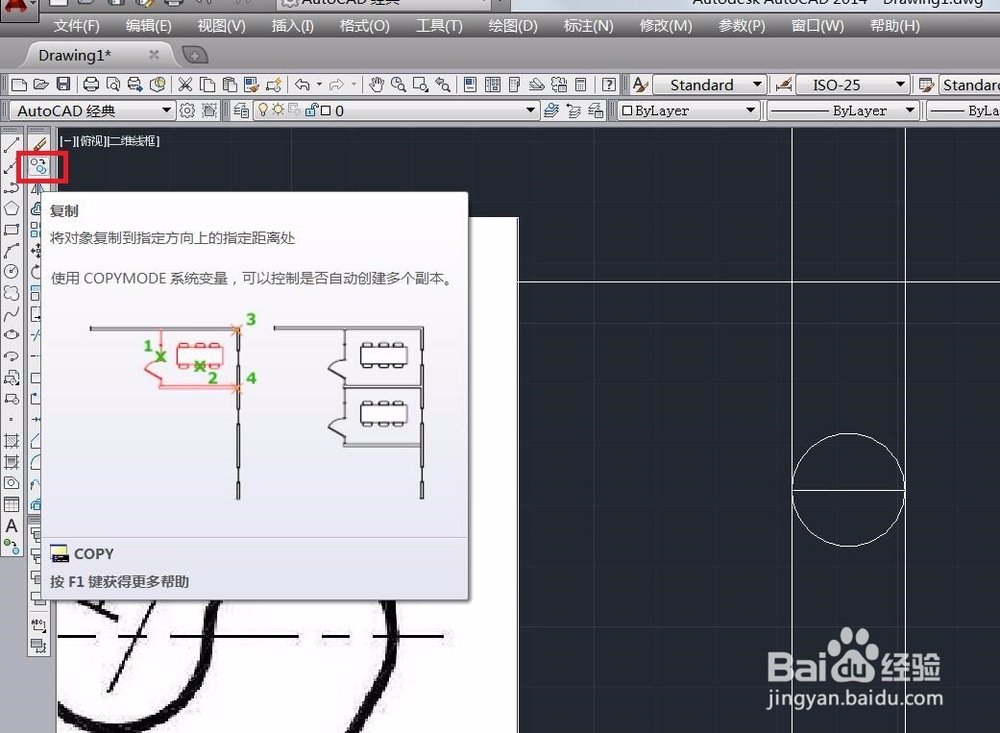Click the Paste icon
1000x733 pixels.
pyautogui.click(x=230, y=84)
